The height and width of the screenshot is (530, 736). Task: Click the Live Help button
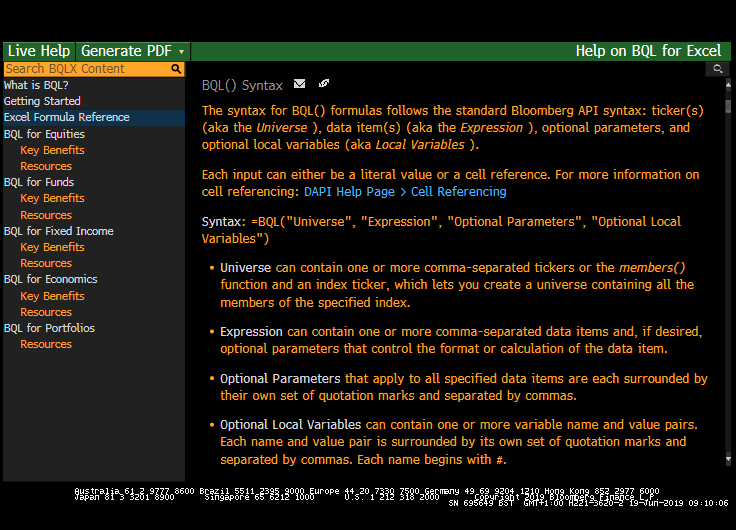click(39, 51)
